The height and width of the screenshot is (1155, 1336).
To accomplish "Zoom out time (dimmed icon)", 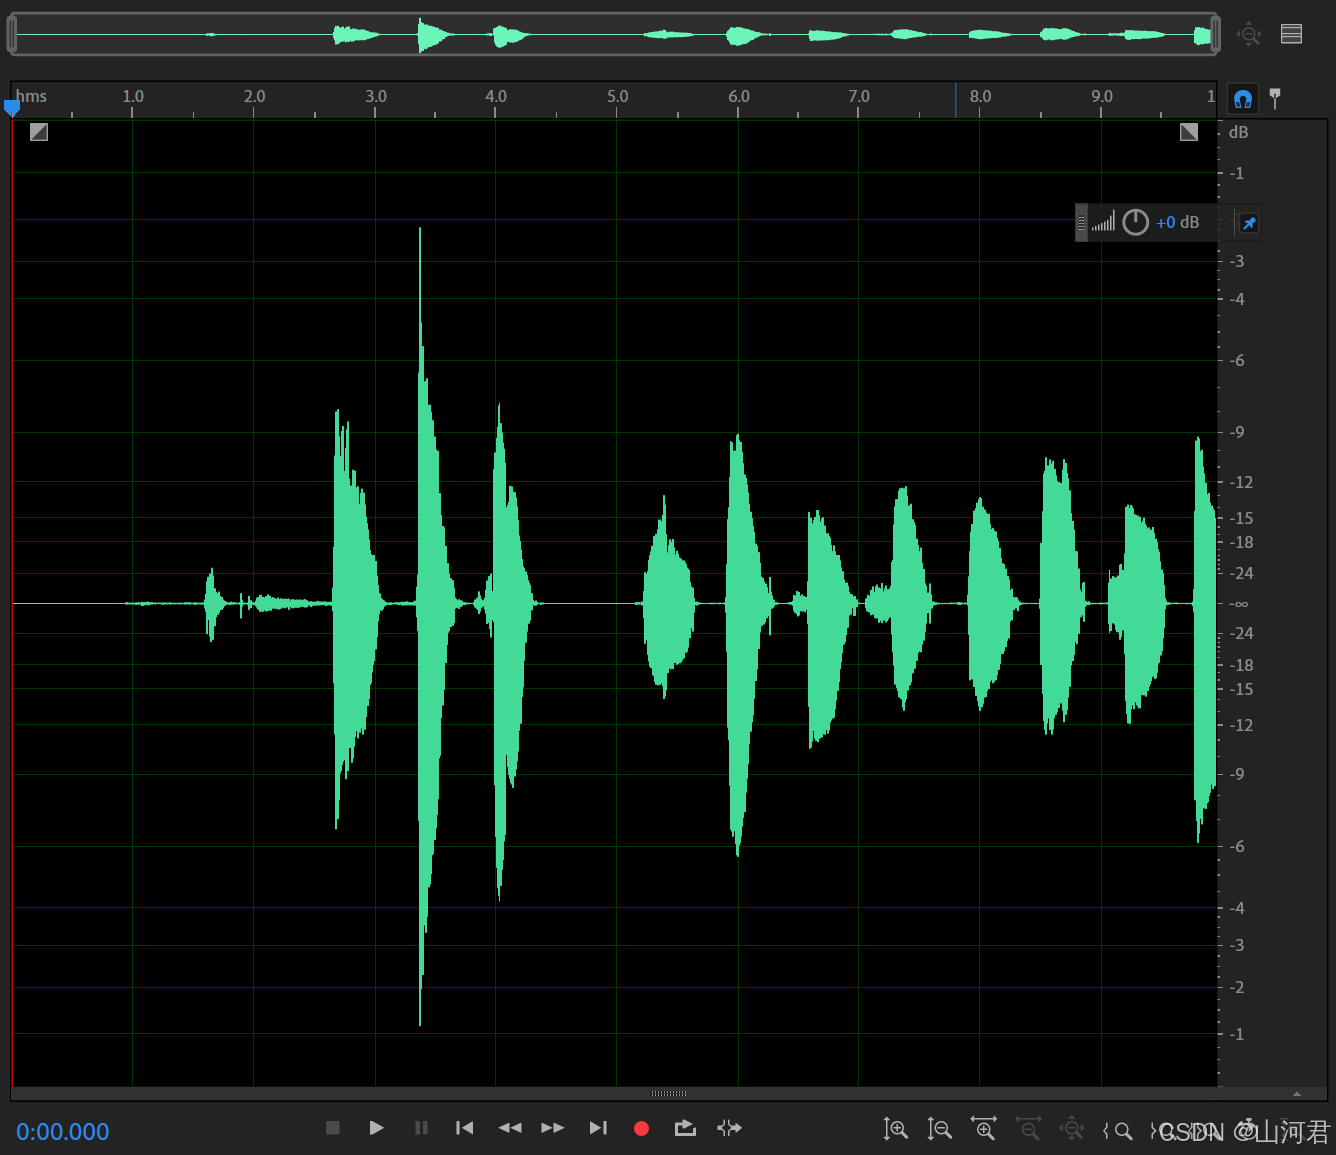I will [x=1028, y=1129].
